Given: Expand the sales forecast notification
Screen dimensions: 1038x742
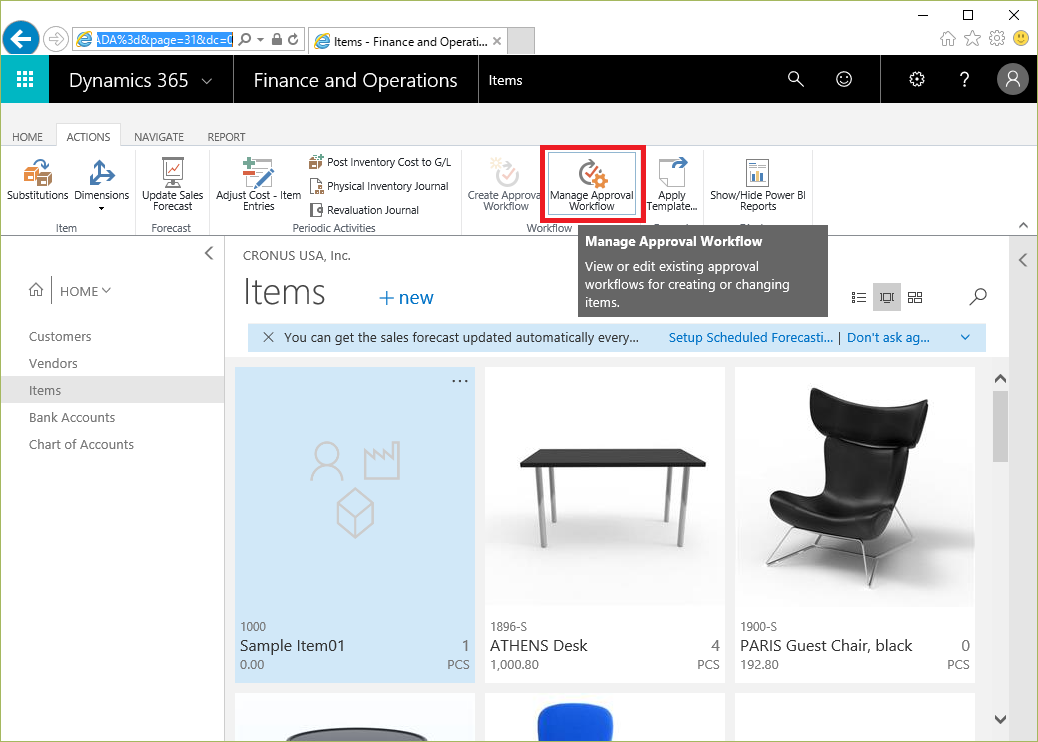Looking at the screenshot, I should point(965,338).
